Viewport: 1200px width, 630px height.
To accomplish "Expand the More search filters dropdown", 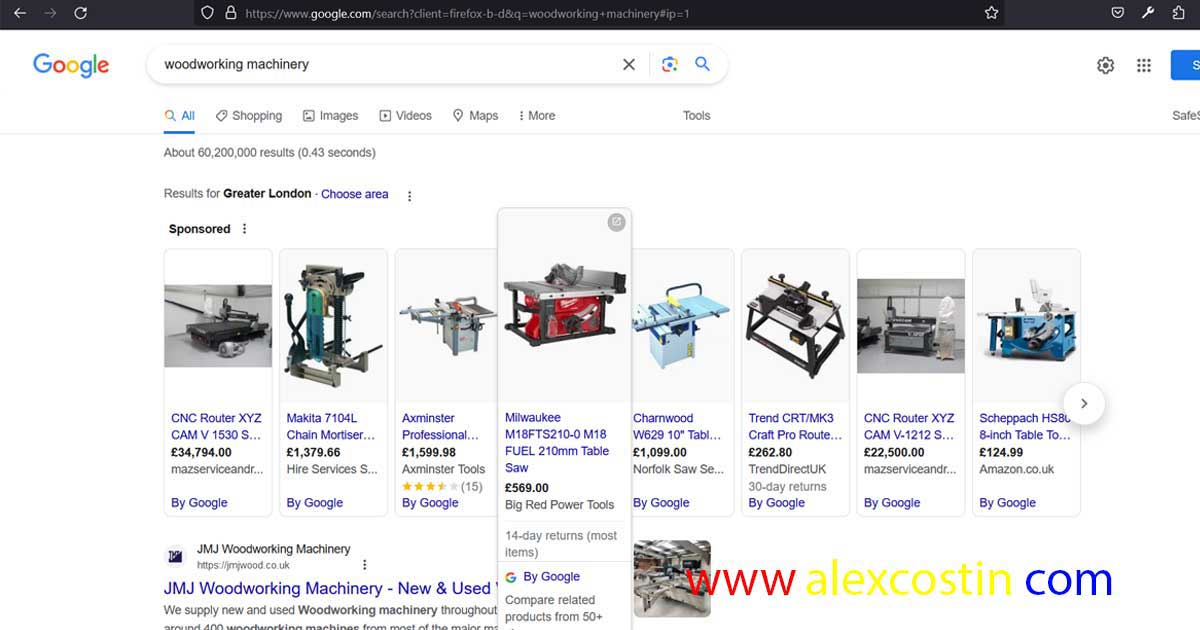I will coord(537,116).
